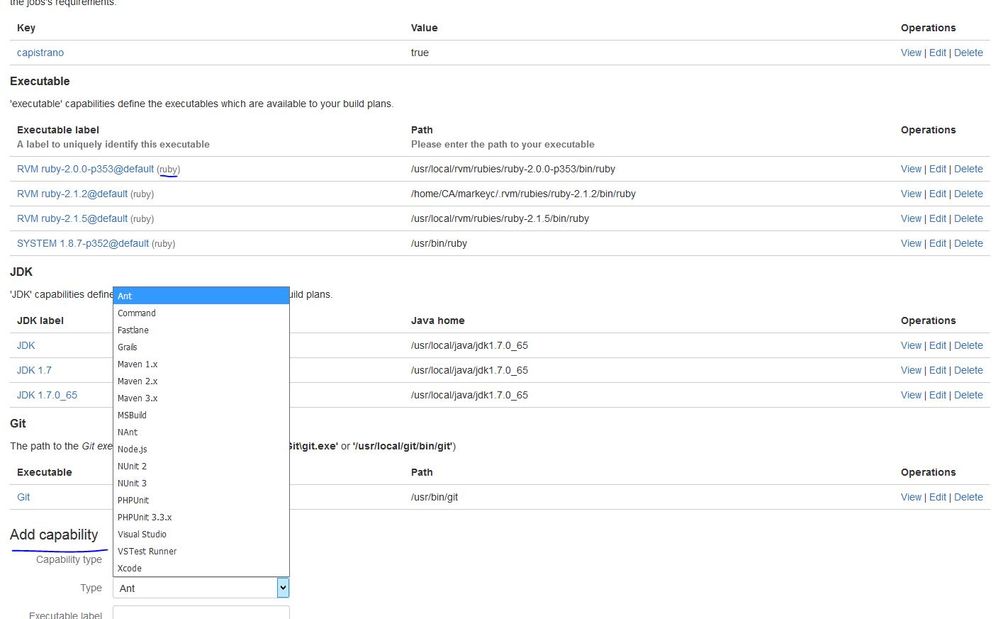Screen dimensions: 998x619
Task: Open RVM ruby-2.1.5@default link
Action: [72, 219]
